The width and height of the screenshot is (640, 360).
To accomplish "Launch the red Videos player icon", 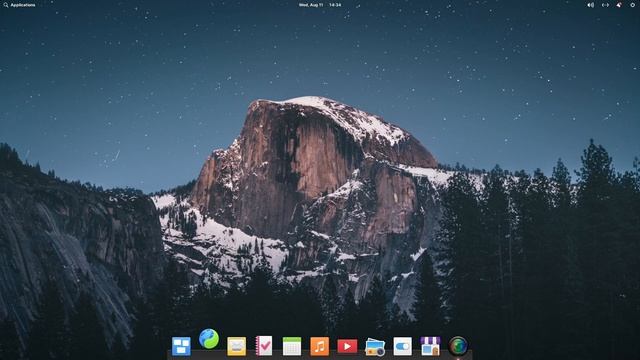I will pyautogui.click(x=347, y=347).
